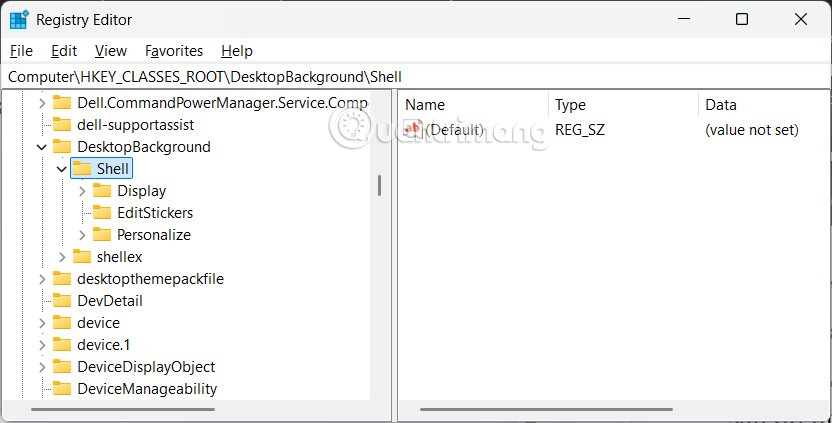Click the EditStickers folder icon

101,213
